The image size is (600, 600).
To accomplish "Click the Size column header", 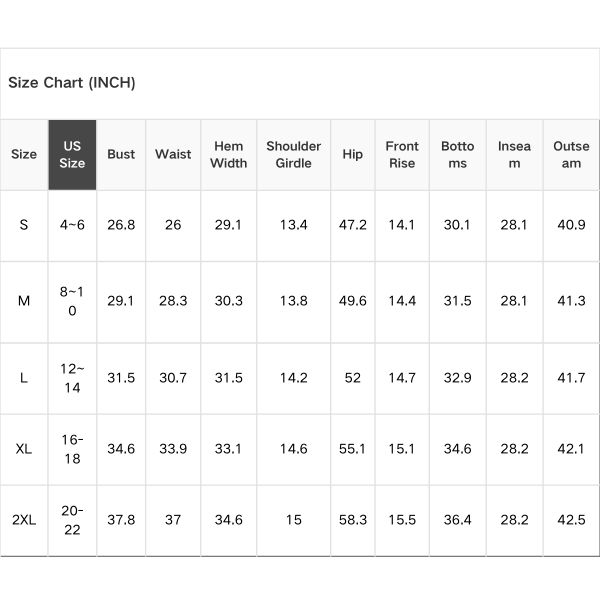I will [24, 155].
